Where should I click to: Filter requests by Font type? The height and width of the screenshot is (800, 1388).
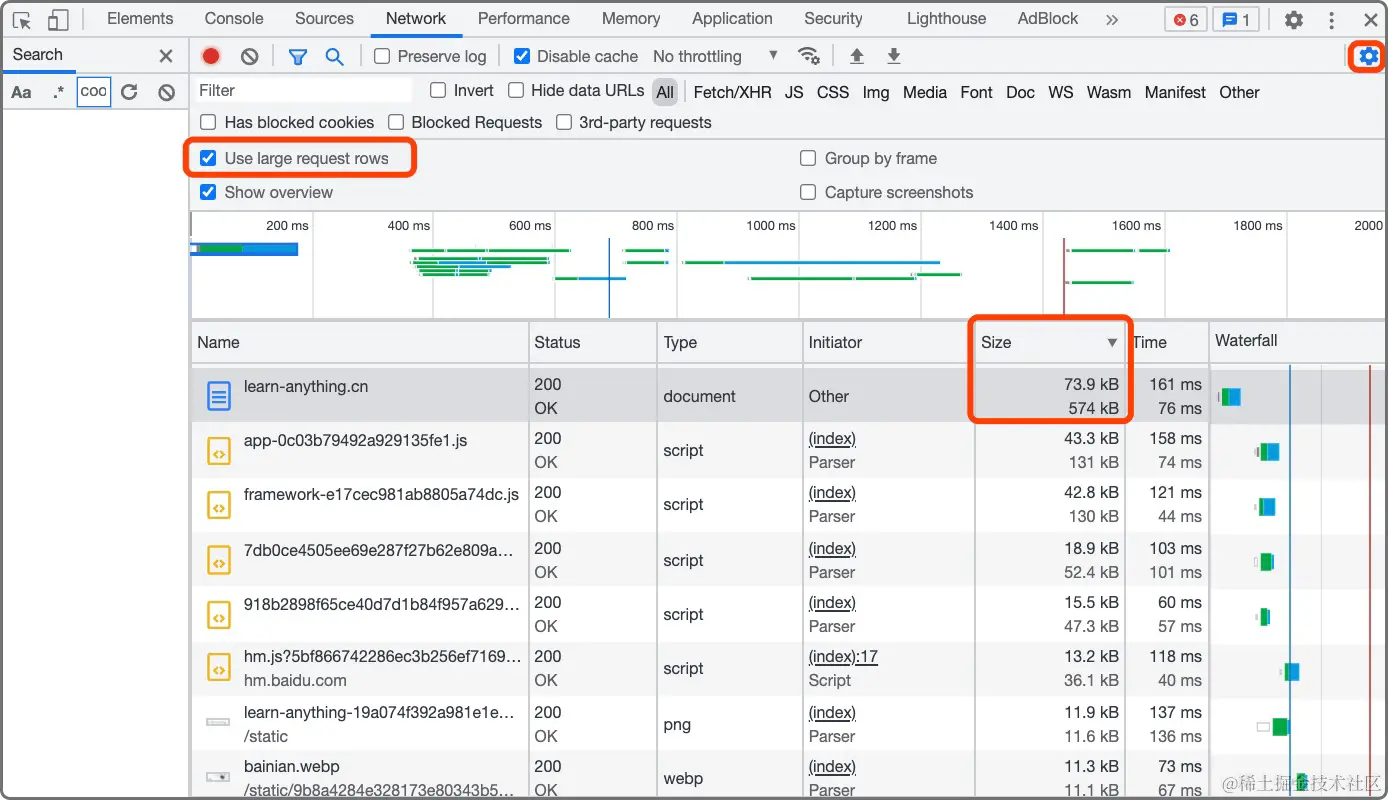tap(976, 92)
